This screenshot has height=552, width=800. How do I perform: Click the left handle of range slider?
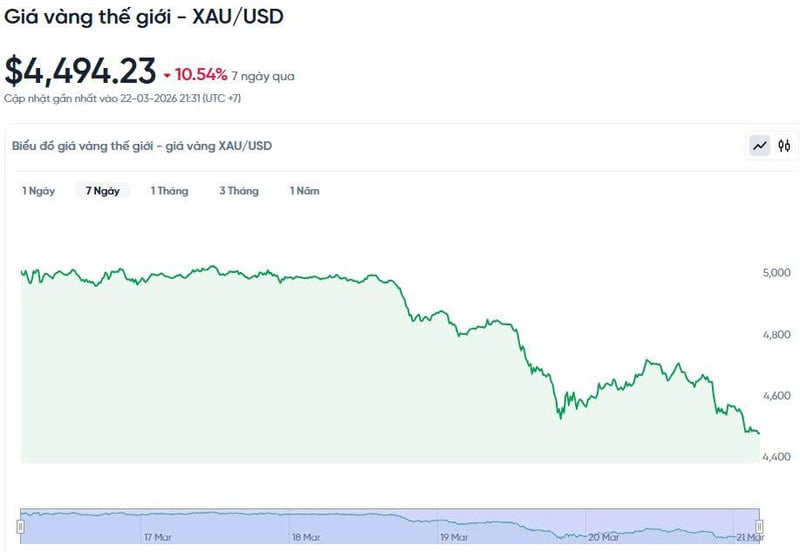(20, 526)
